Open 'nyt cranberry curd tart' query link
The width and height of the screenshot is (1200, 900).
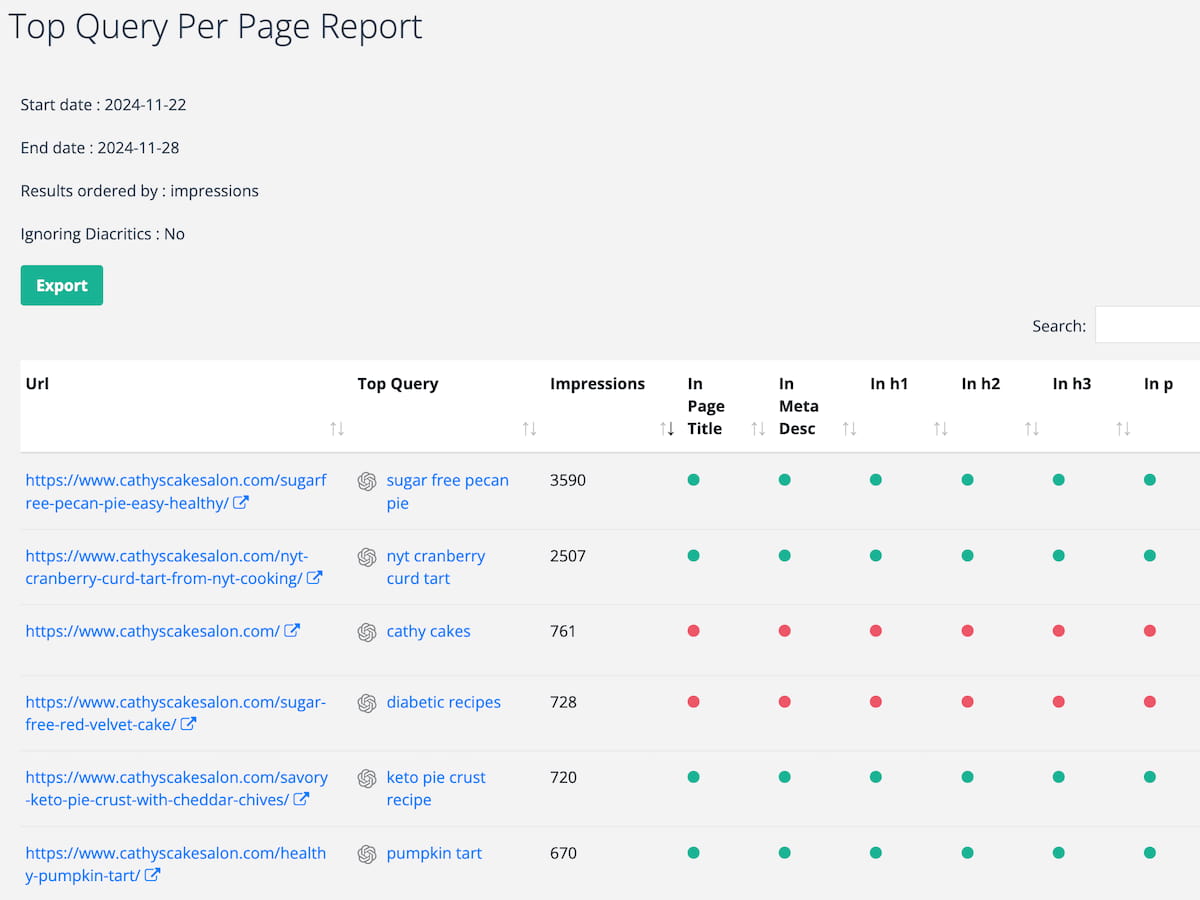click(436, 567)
